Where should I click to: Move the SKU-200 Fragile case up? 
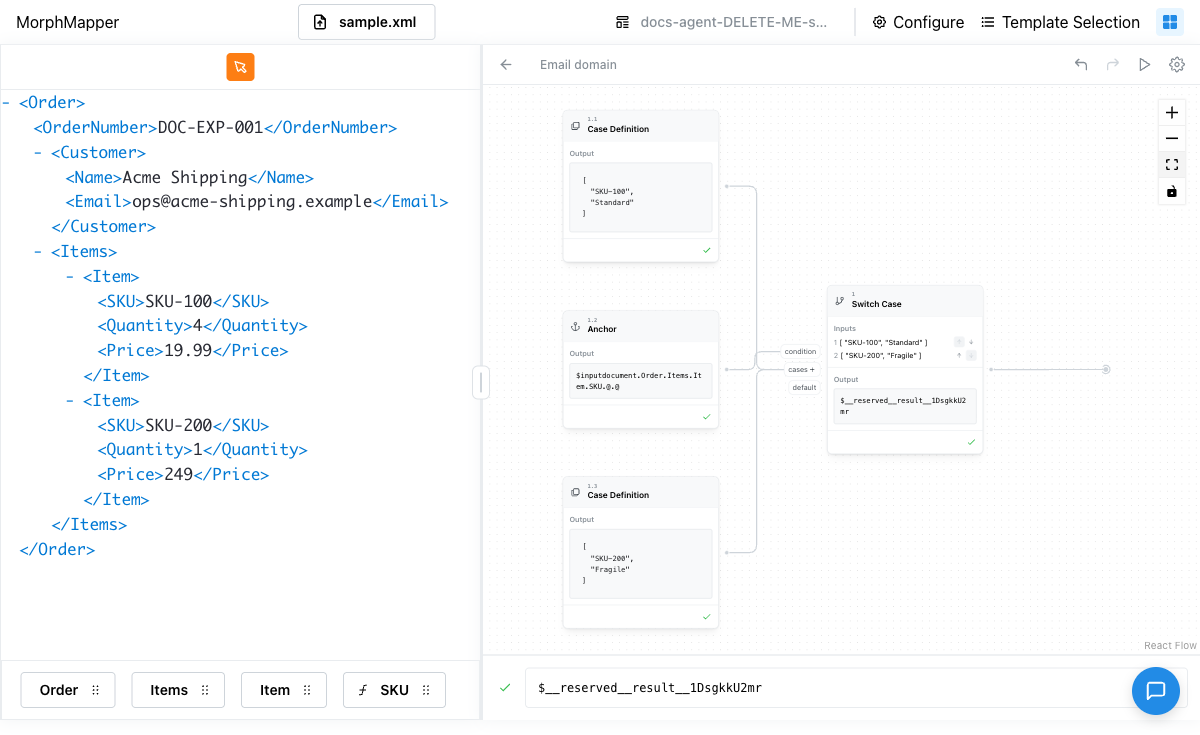(959, 355)
